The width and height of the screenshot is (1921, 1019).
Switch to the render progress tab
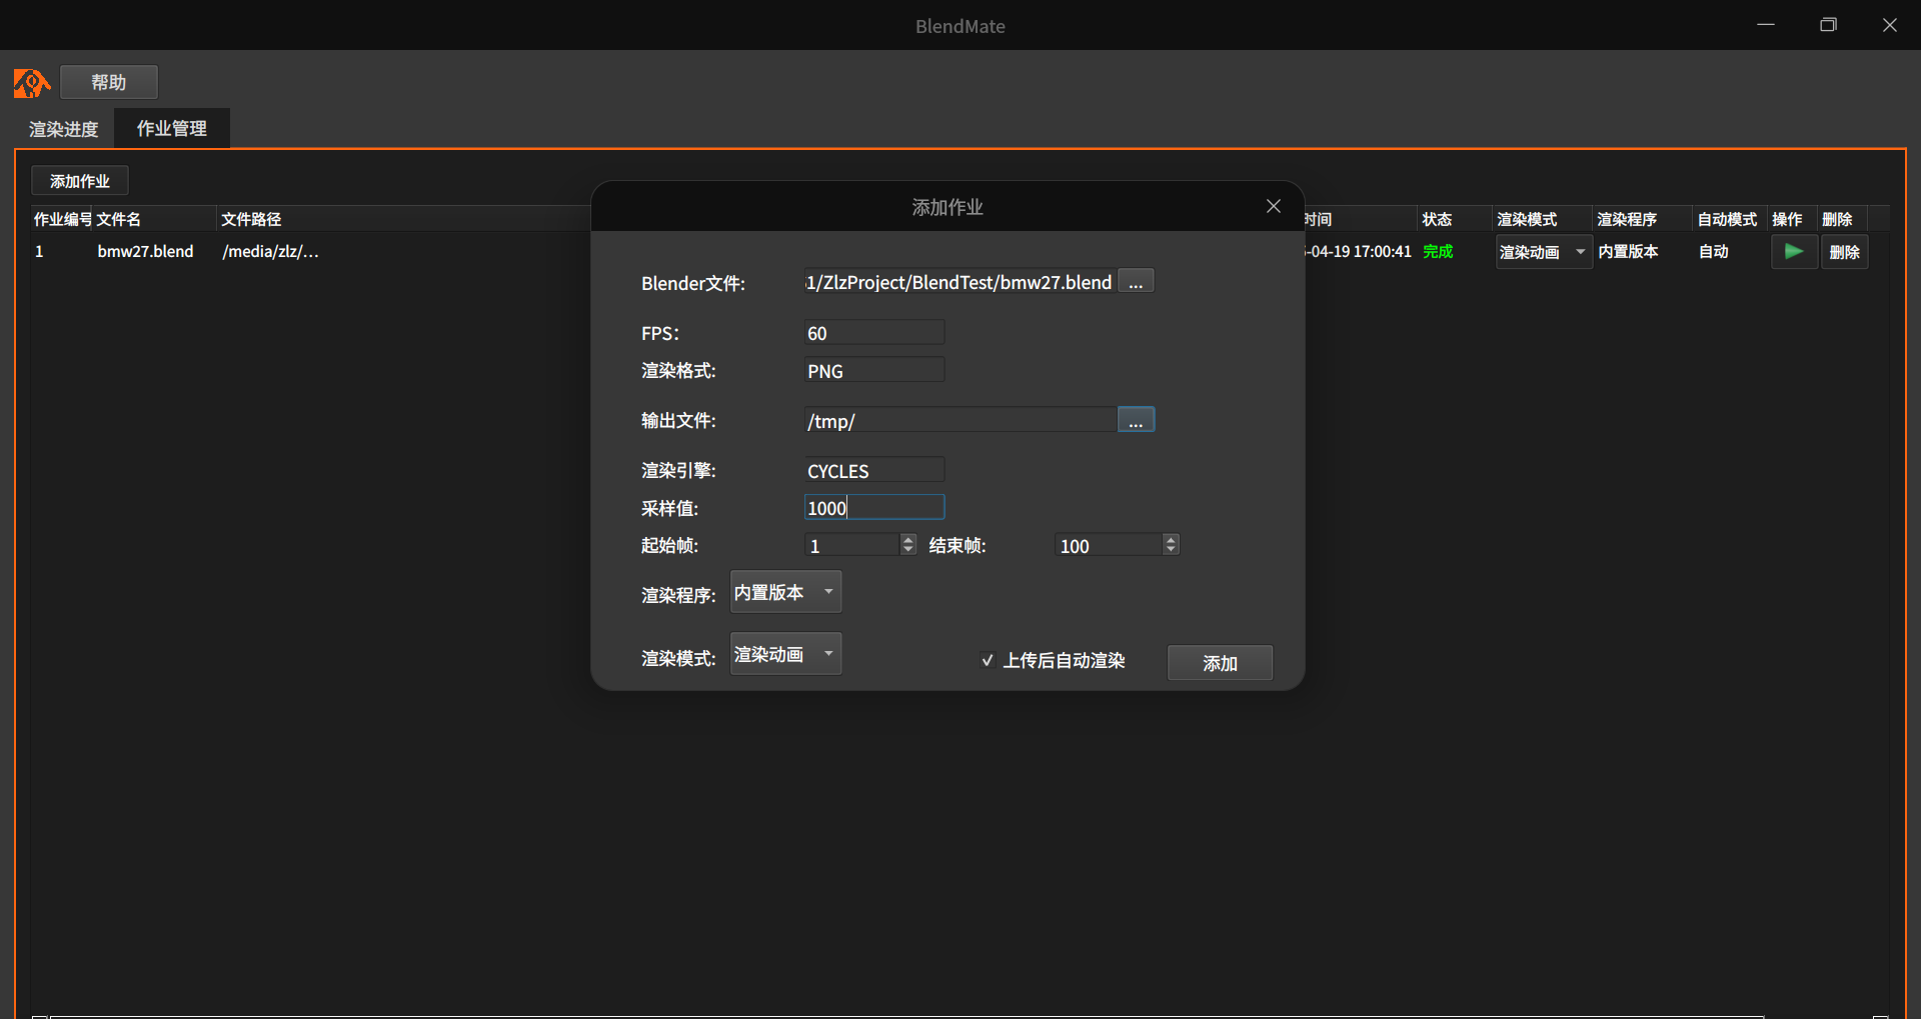pyautogui.click(x=64, y=129)
